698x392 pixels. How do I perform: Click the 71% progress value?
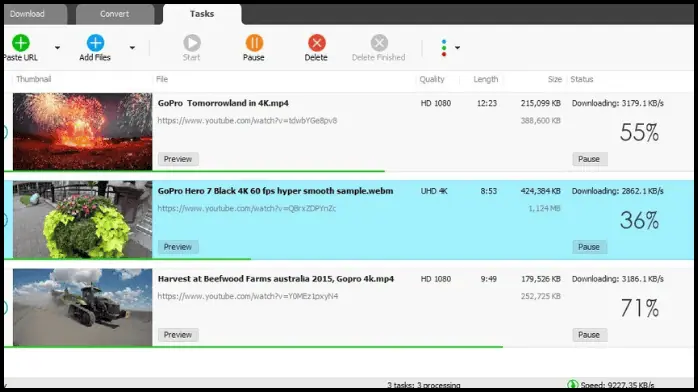click(x=640, y=308)
